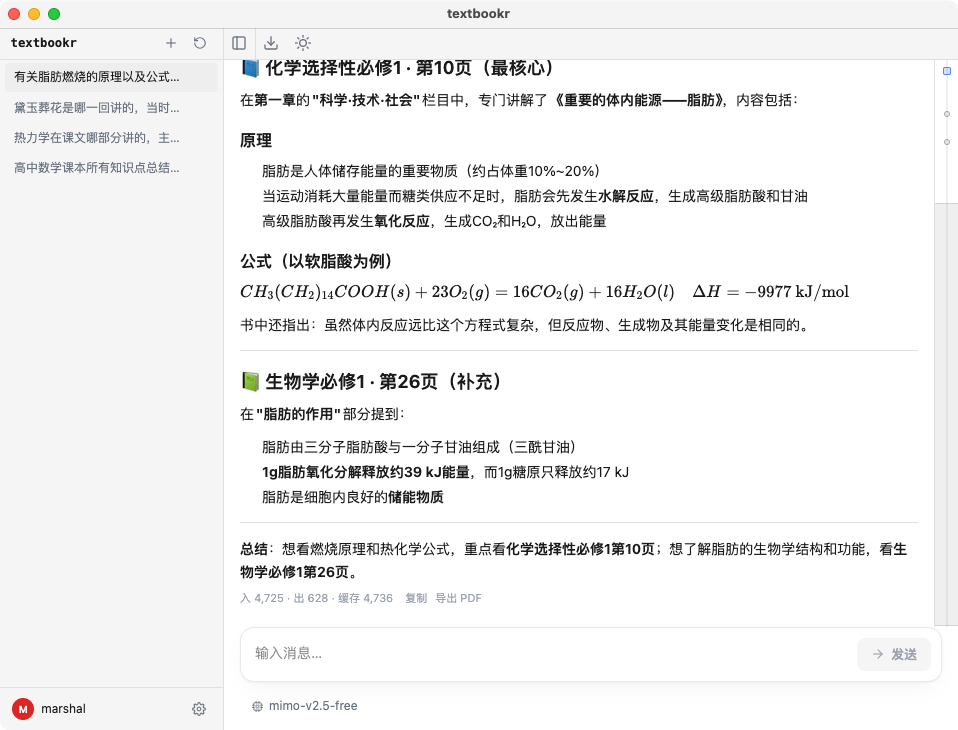The height and width of the screenshot is (730, 958).
Task: Click the 原理 section heading
Action: 256,141
